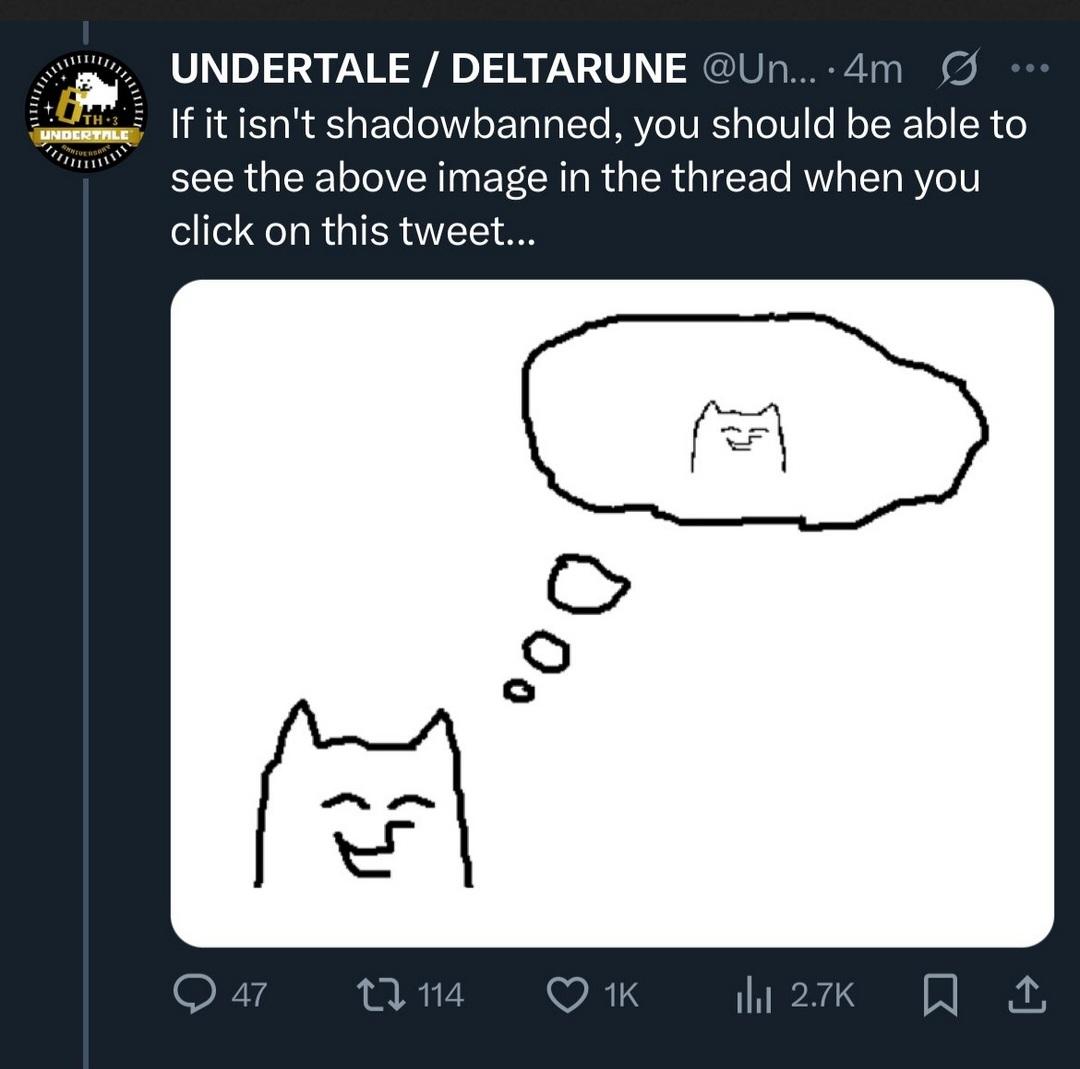Click the truncated @Un... handle
The height and width of the screenshot is (1069, 1080).
coord(758,68)
